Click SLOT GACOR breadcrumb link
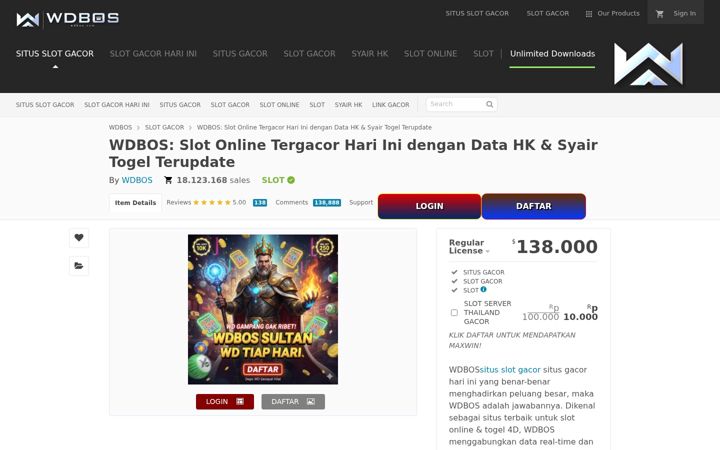 (164, 127)
